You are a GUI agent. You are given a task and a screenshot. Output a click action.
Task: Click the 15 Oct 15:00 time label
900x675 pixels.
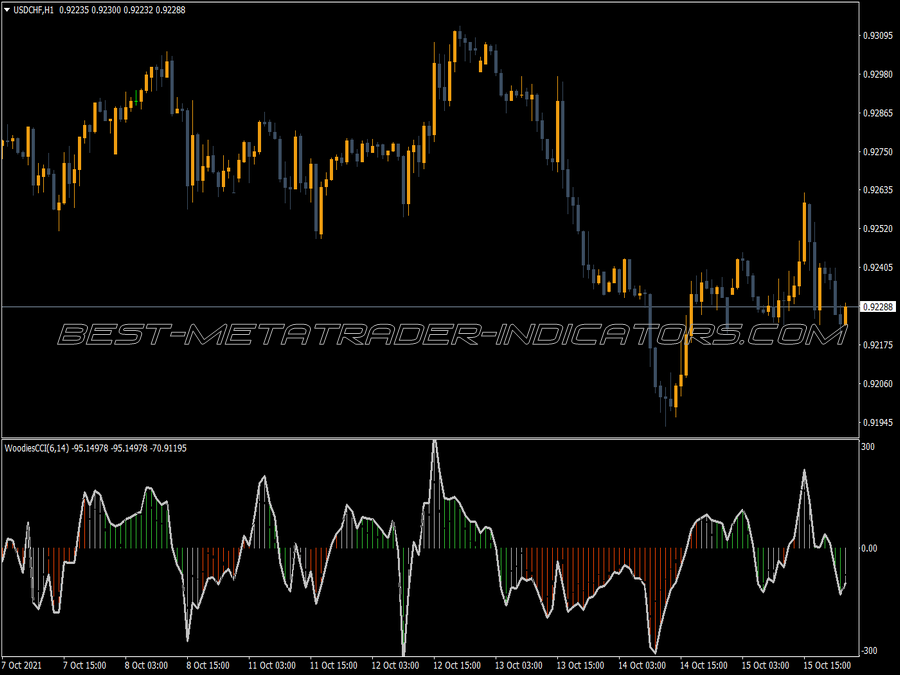pyautogui.click(x=827, y=666)
